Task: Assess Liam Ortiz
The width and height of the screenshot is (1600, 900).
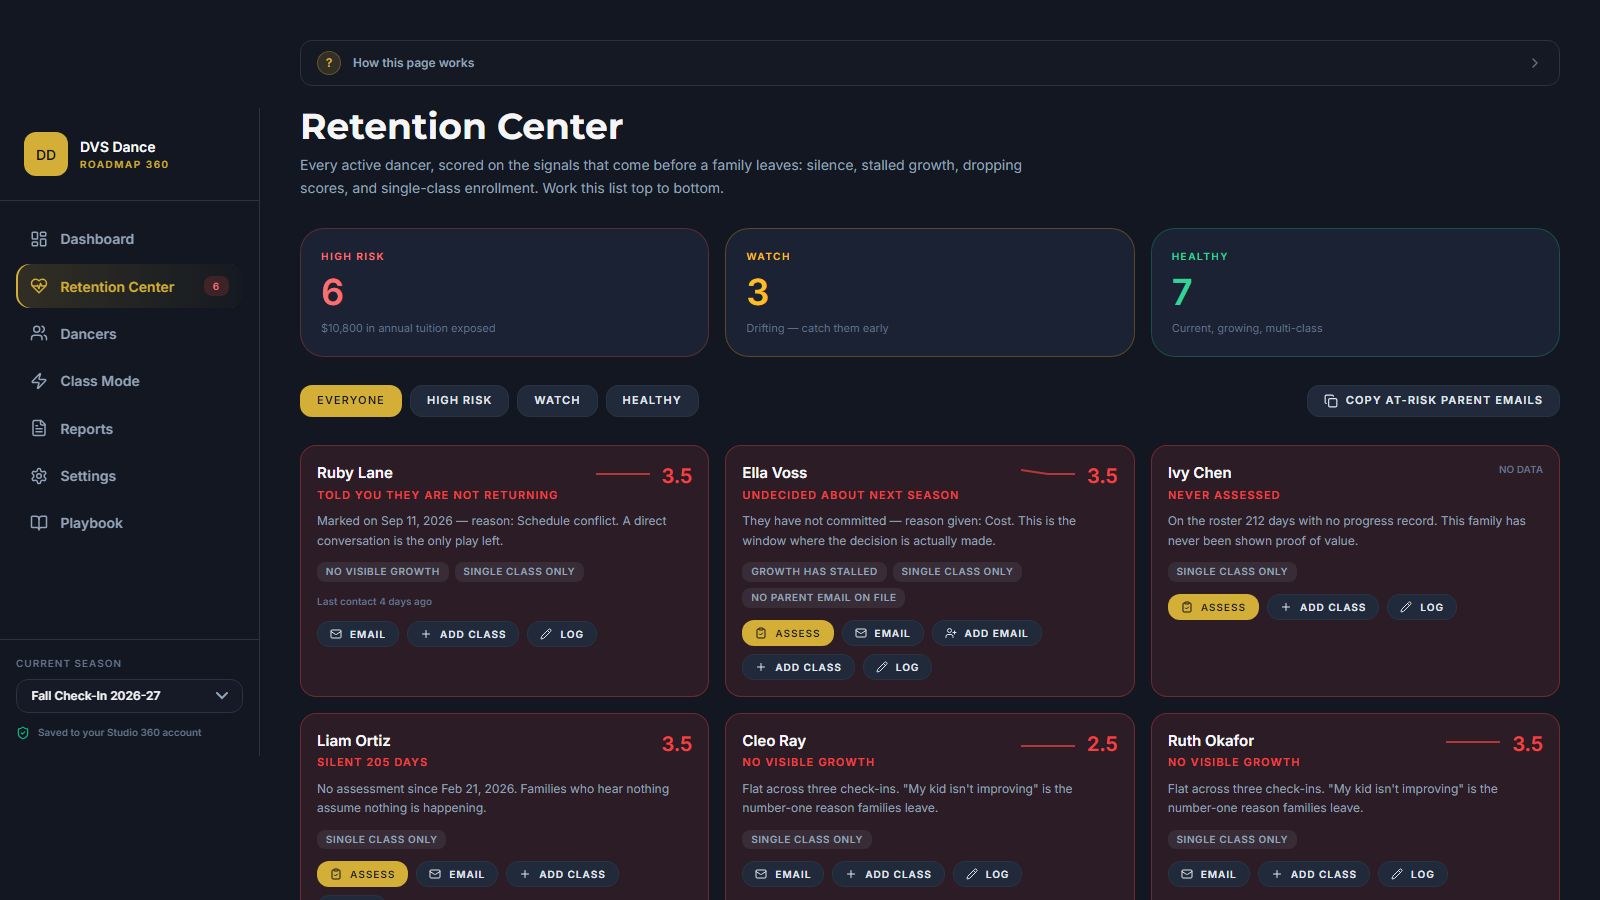Action: pyautogui.click(x=362, y=874)
